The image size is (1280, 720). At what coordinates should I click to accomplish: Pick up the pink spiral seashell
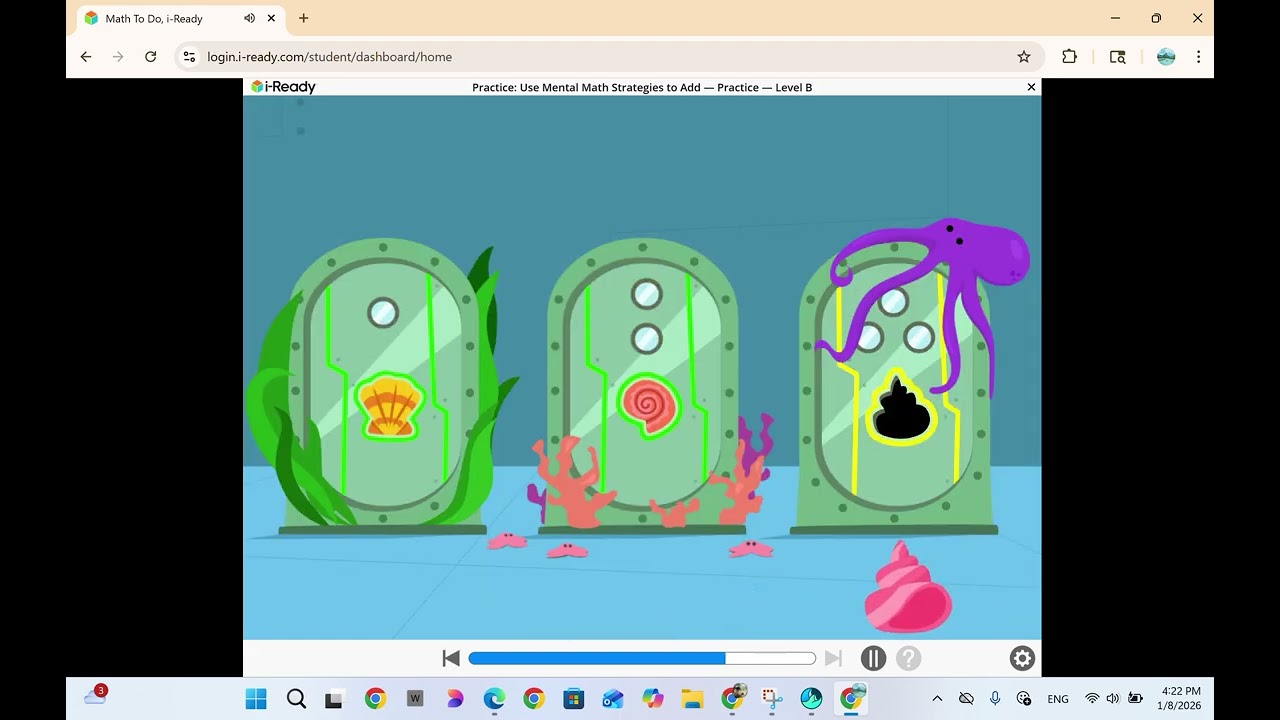click(908, 588)
